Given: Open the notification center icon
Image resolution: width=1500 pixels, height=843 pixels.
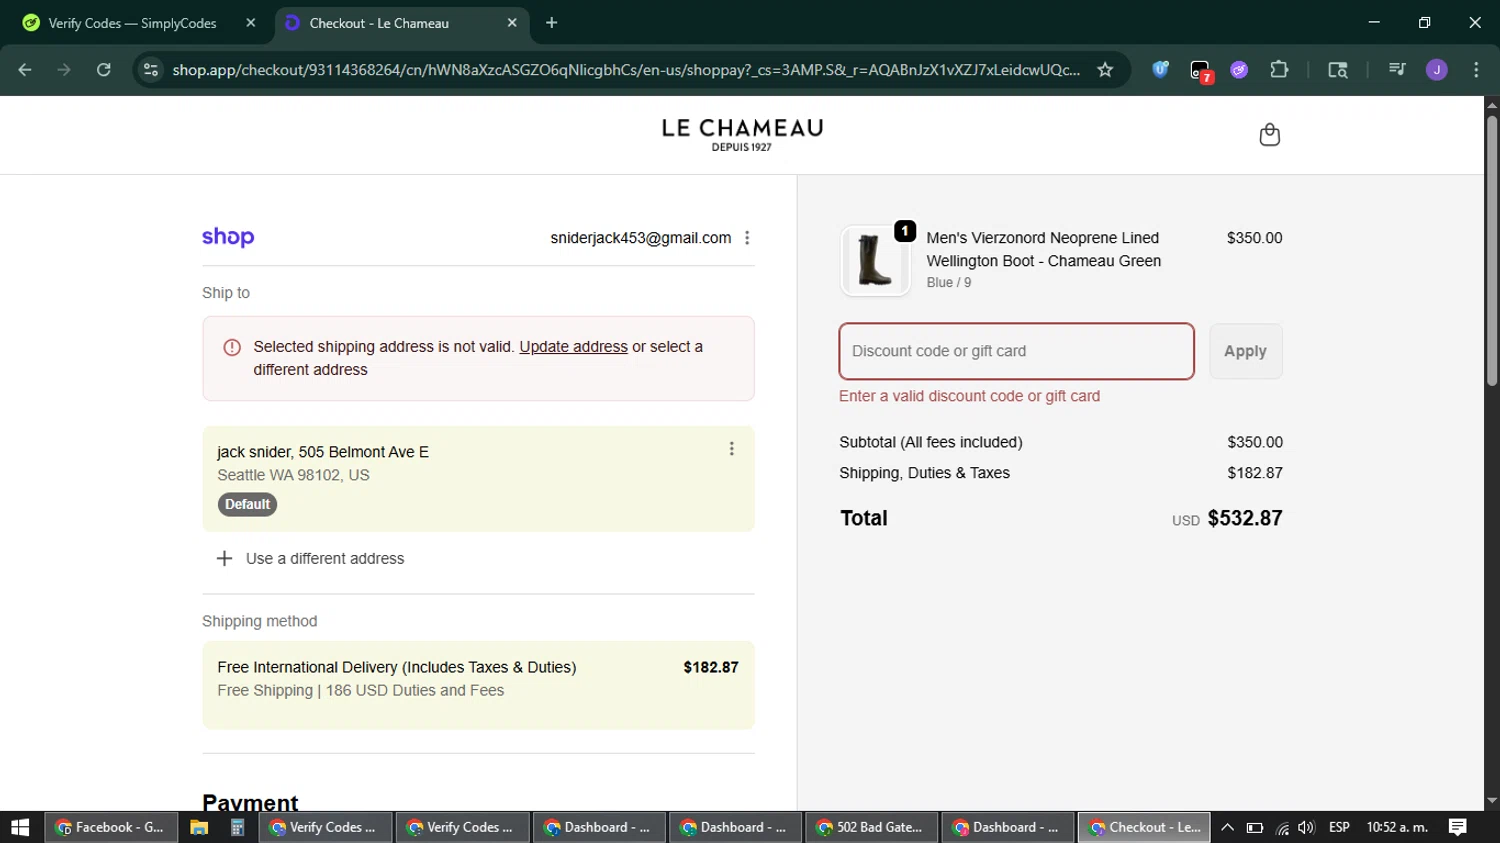Looking at the screenshot, I should pyautogui.click(x=1458, y=827).
